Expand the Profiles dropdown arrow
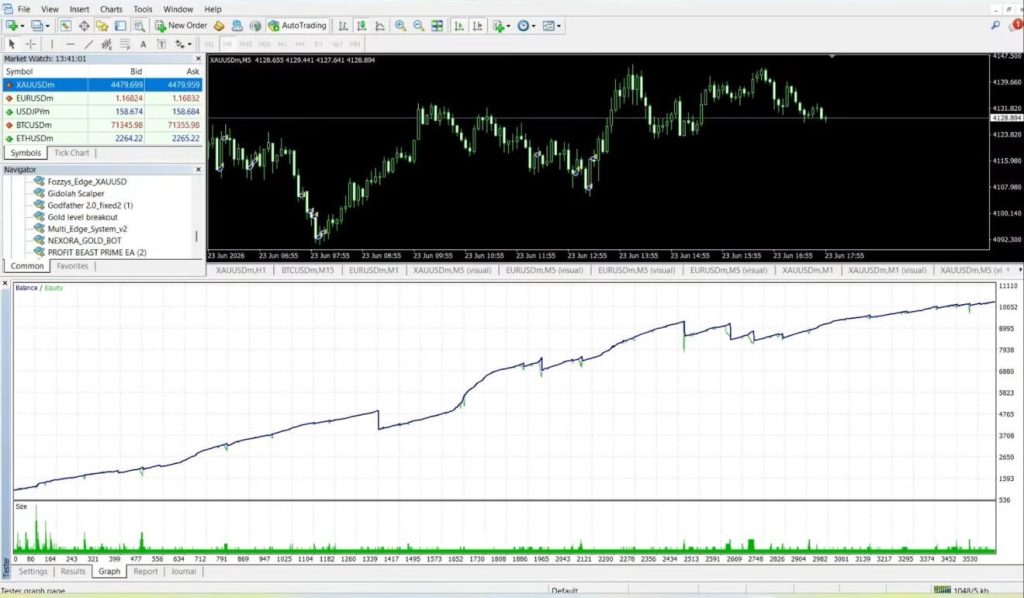The height and width of the screenshot is (598, 1024). (x=48, y=26)
